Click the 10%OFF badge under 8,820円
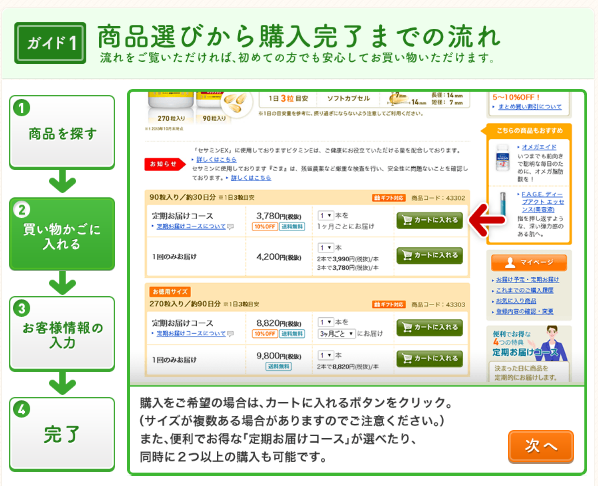The image size is (598, 486). pos(265,334)
